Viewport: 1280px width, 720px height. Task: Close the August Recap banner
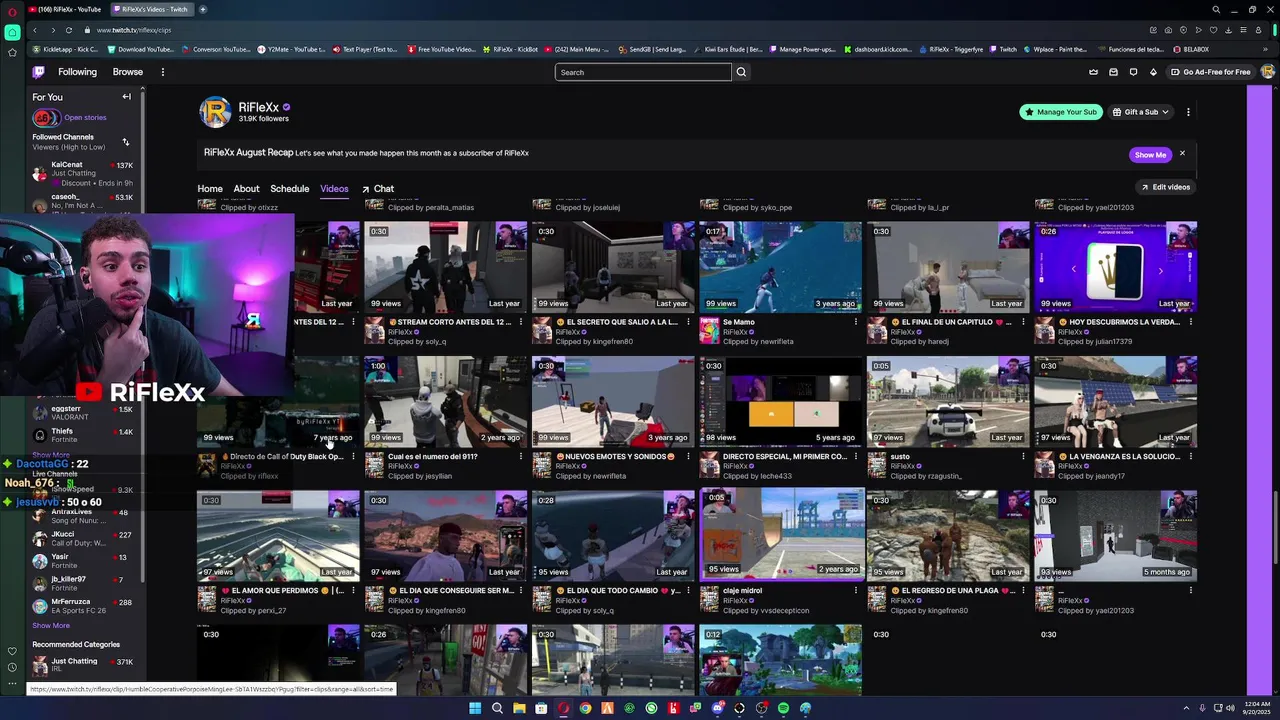(x=1182, y=154)
